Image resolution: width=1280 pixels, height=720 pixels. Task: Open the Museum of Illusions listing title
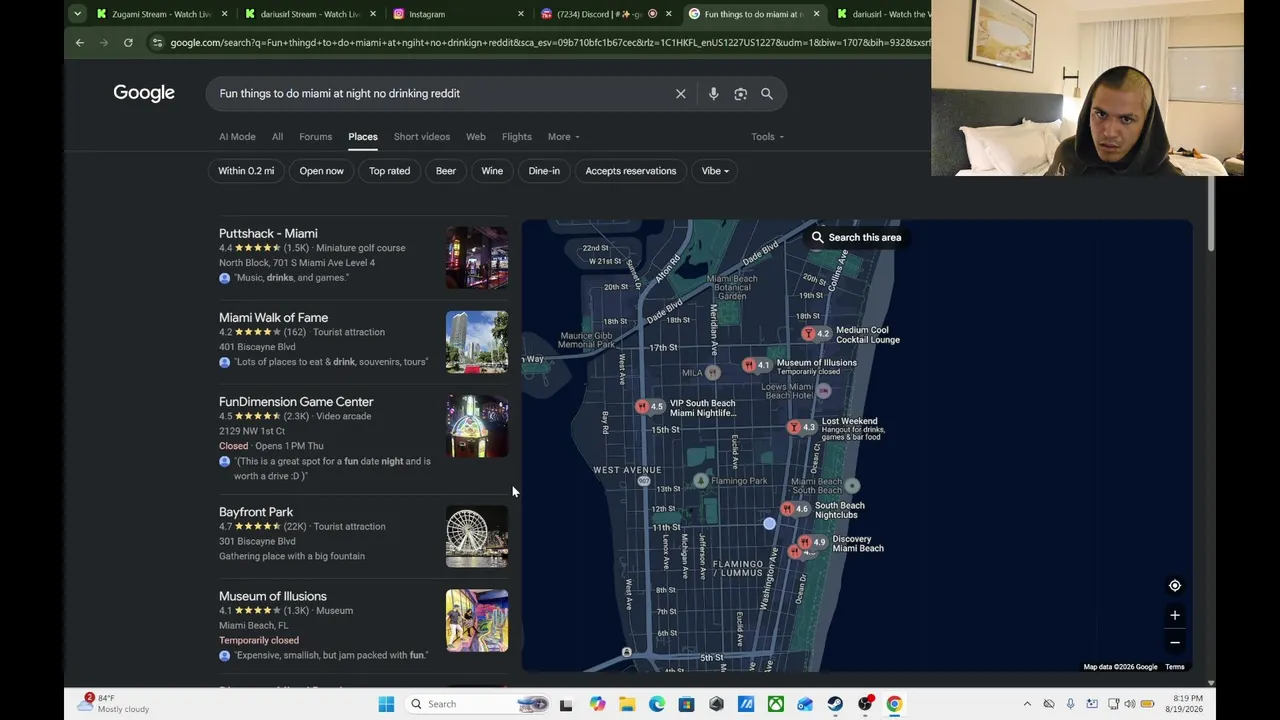click(273, 596)
